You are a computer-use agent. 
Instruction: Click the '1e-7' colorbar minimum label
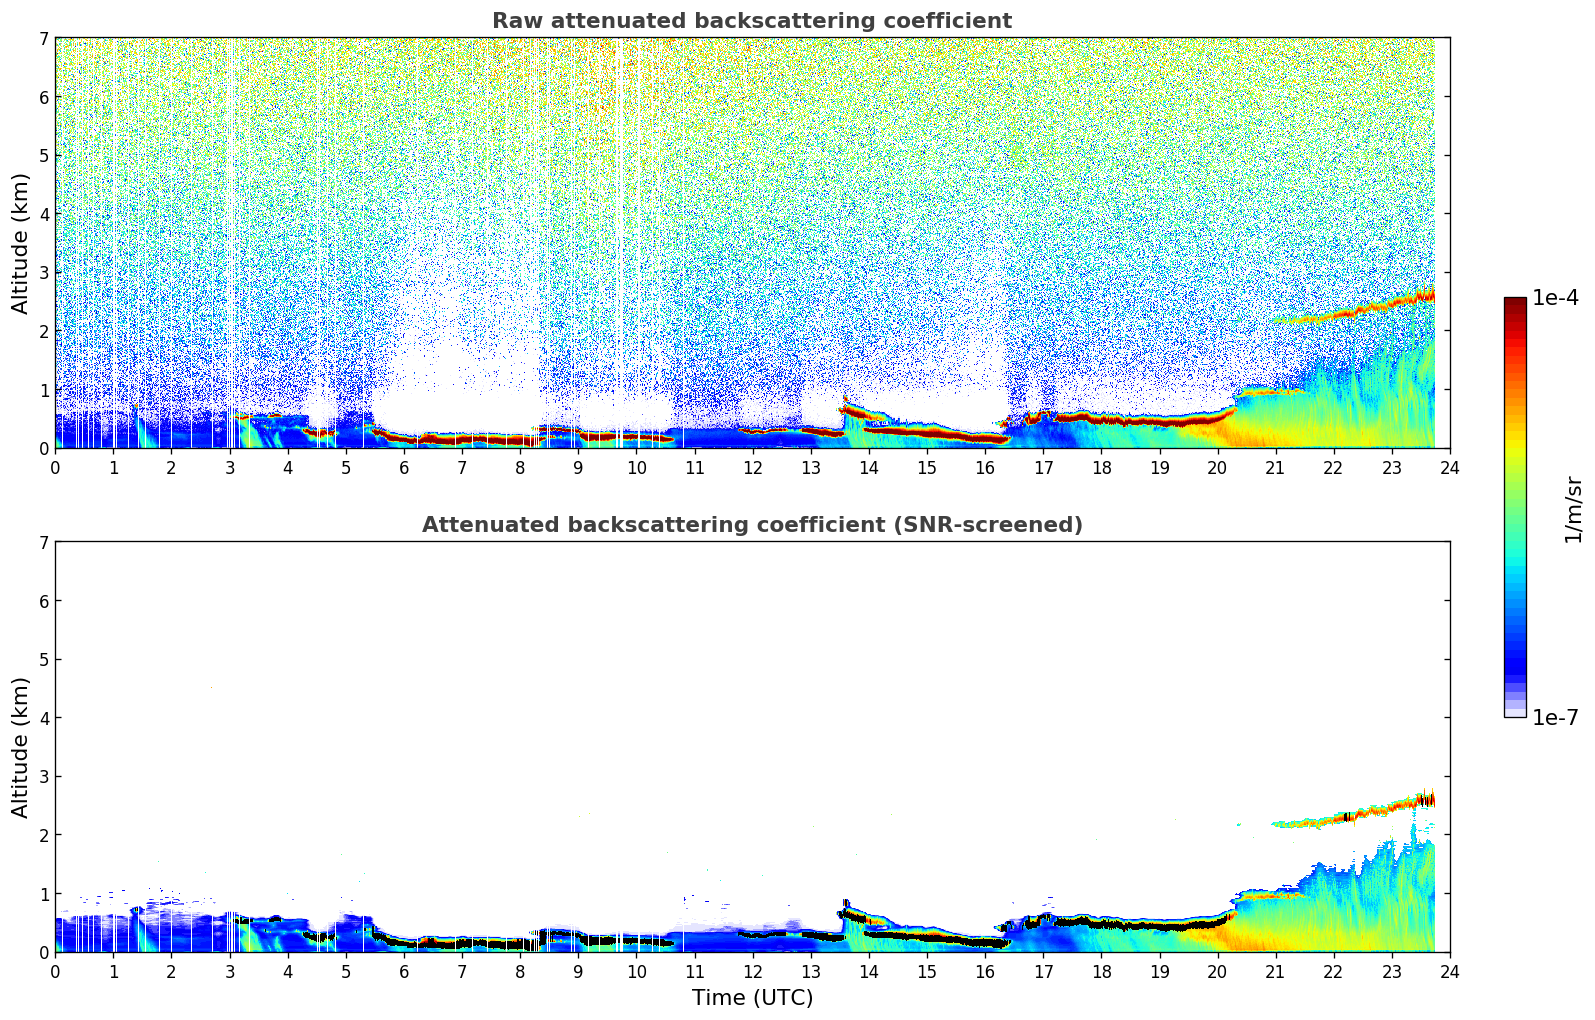pyautogui.click(x=1555, y=717)
